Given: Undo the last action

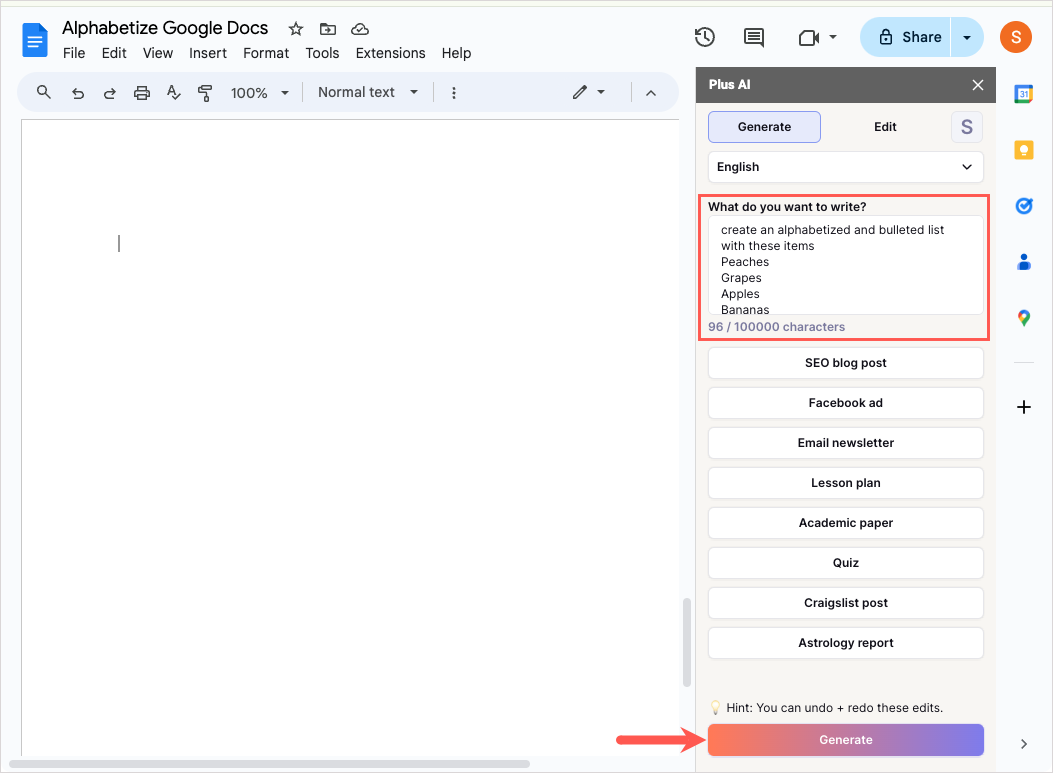Looking at the screenshot, I should click(78, 93).
